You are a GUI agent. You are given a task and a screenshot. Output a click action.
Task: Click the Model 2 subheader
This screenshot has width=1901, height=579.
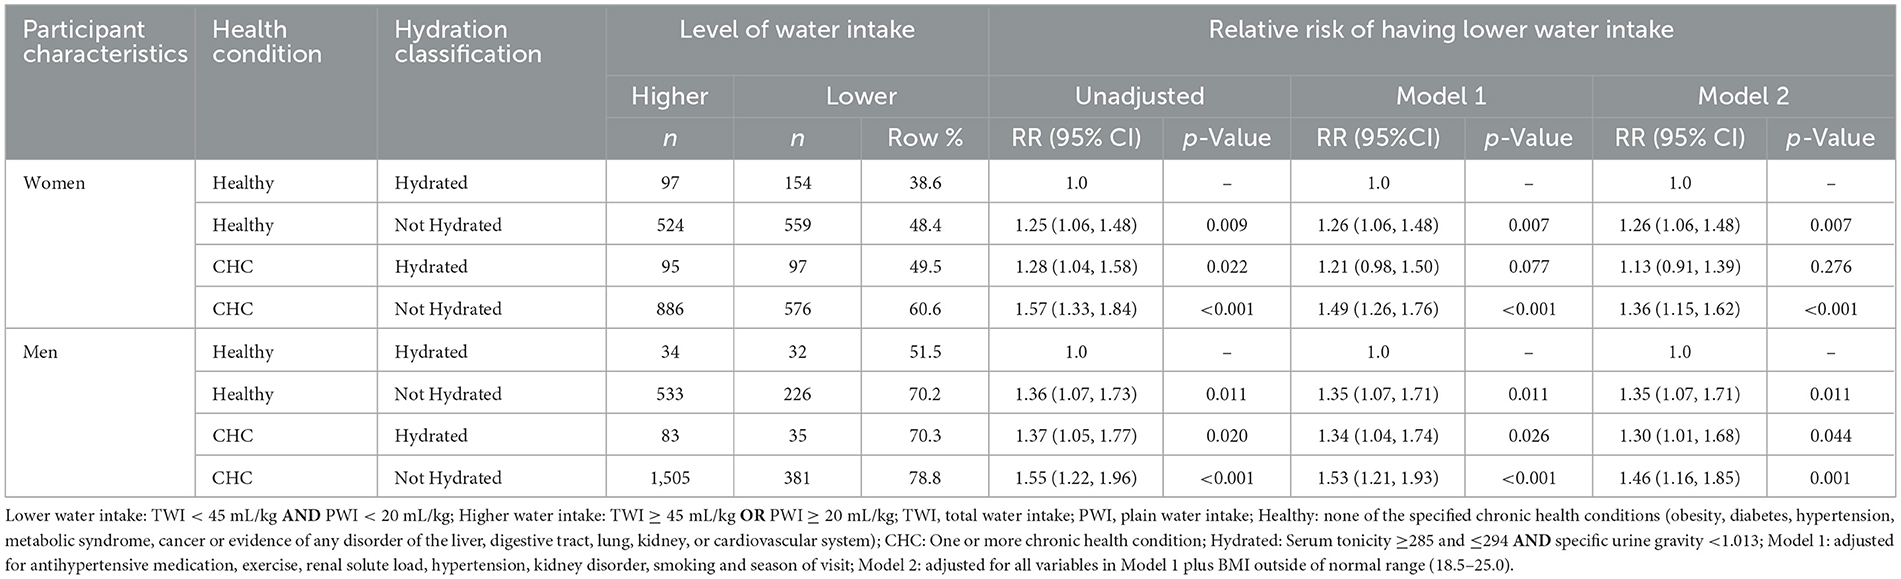(1743, 96)
